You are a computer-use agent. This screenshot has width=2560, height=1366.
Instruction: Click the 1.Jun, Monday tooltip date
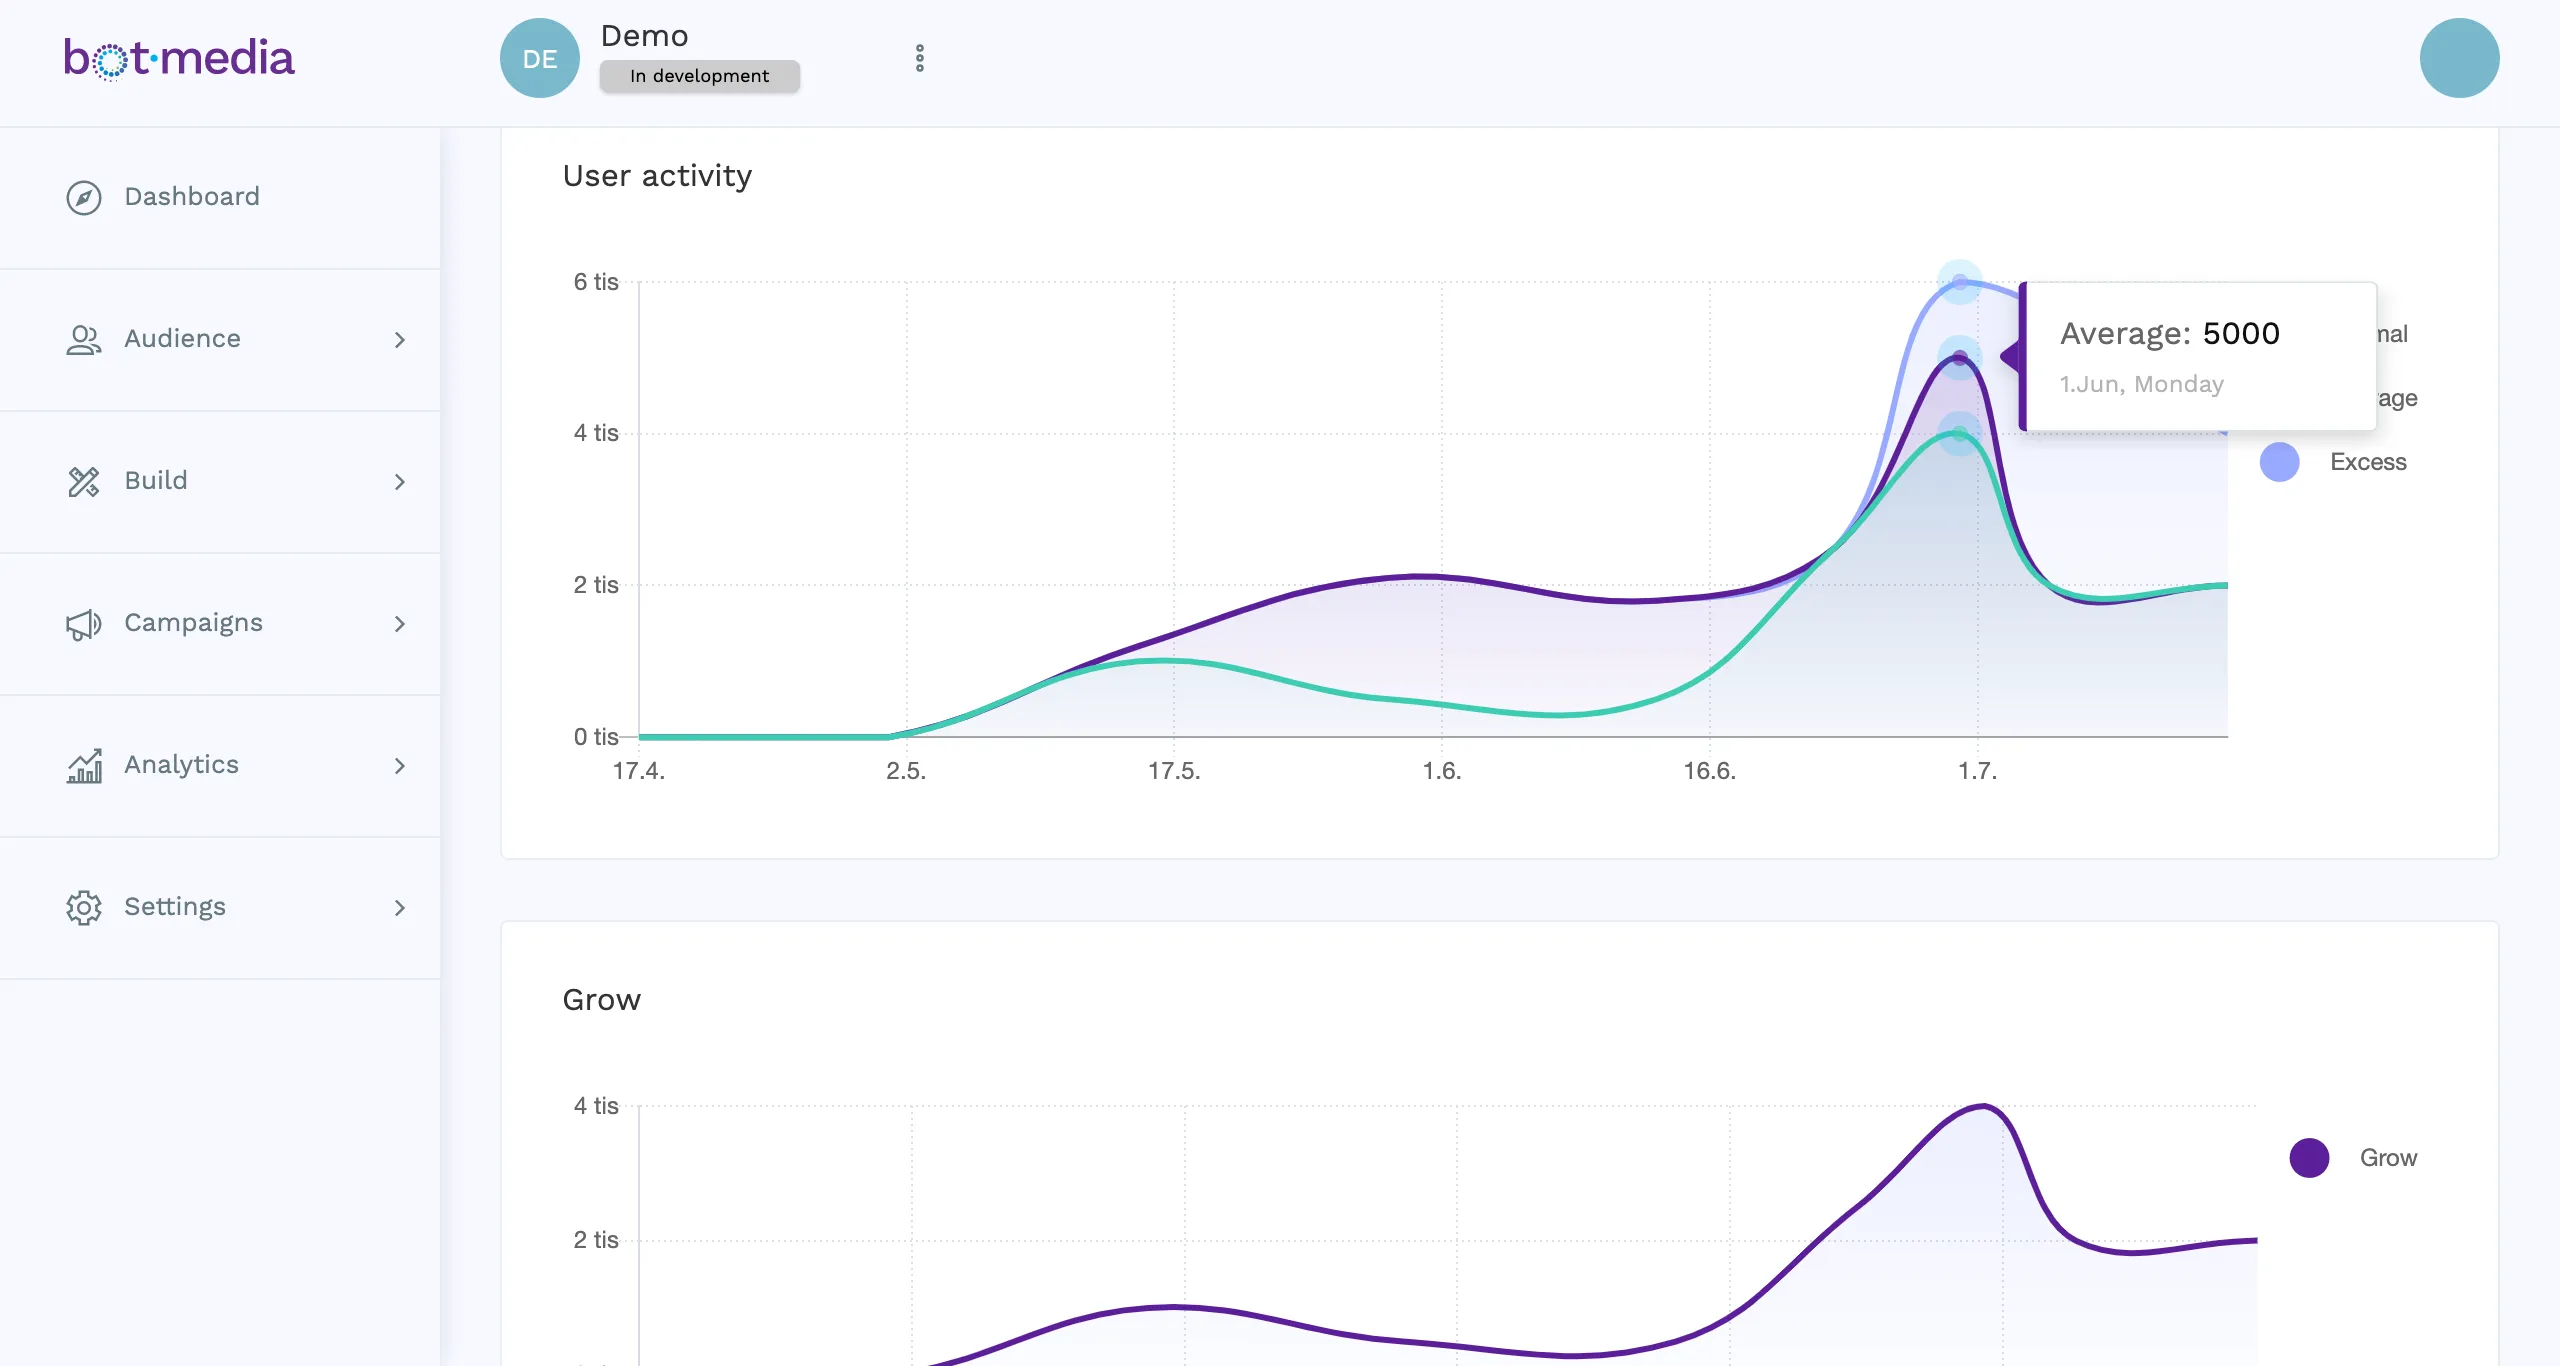[2141, 384]
